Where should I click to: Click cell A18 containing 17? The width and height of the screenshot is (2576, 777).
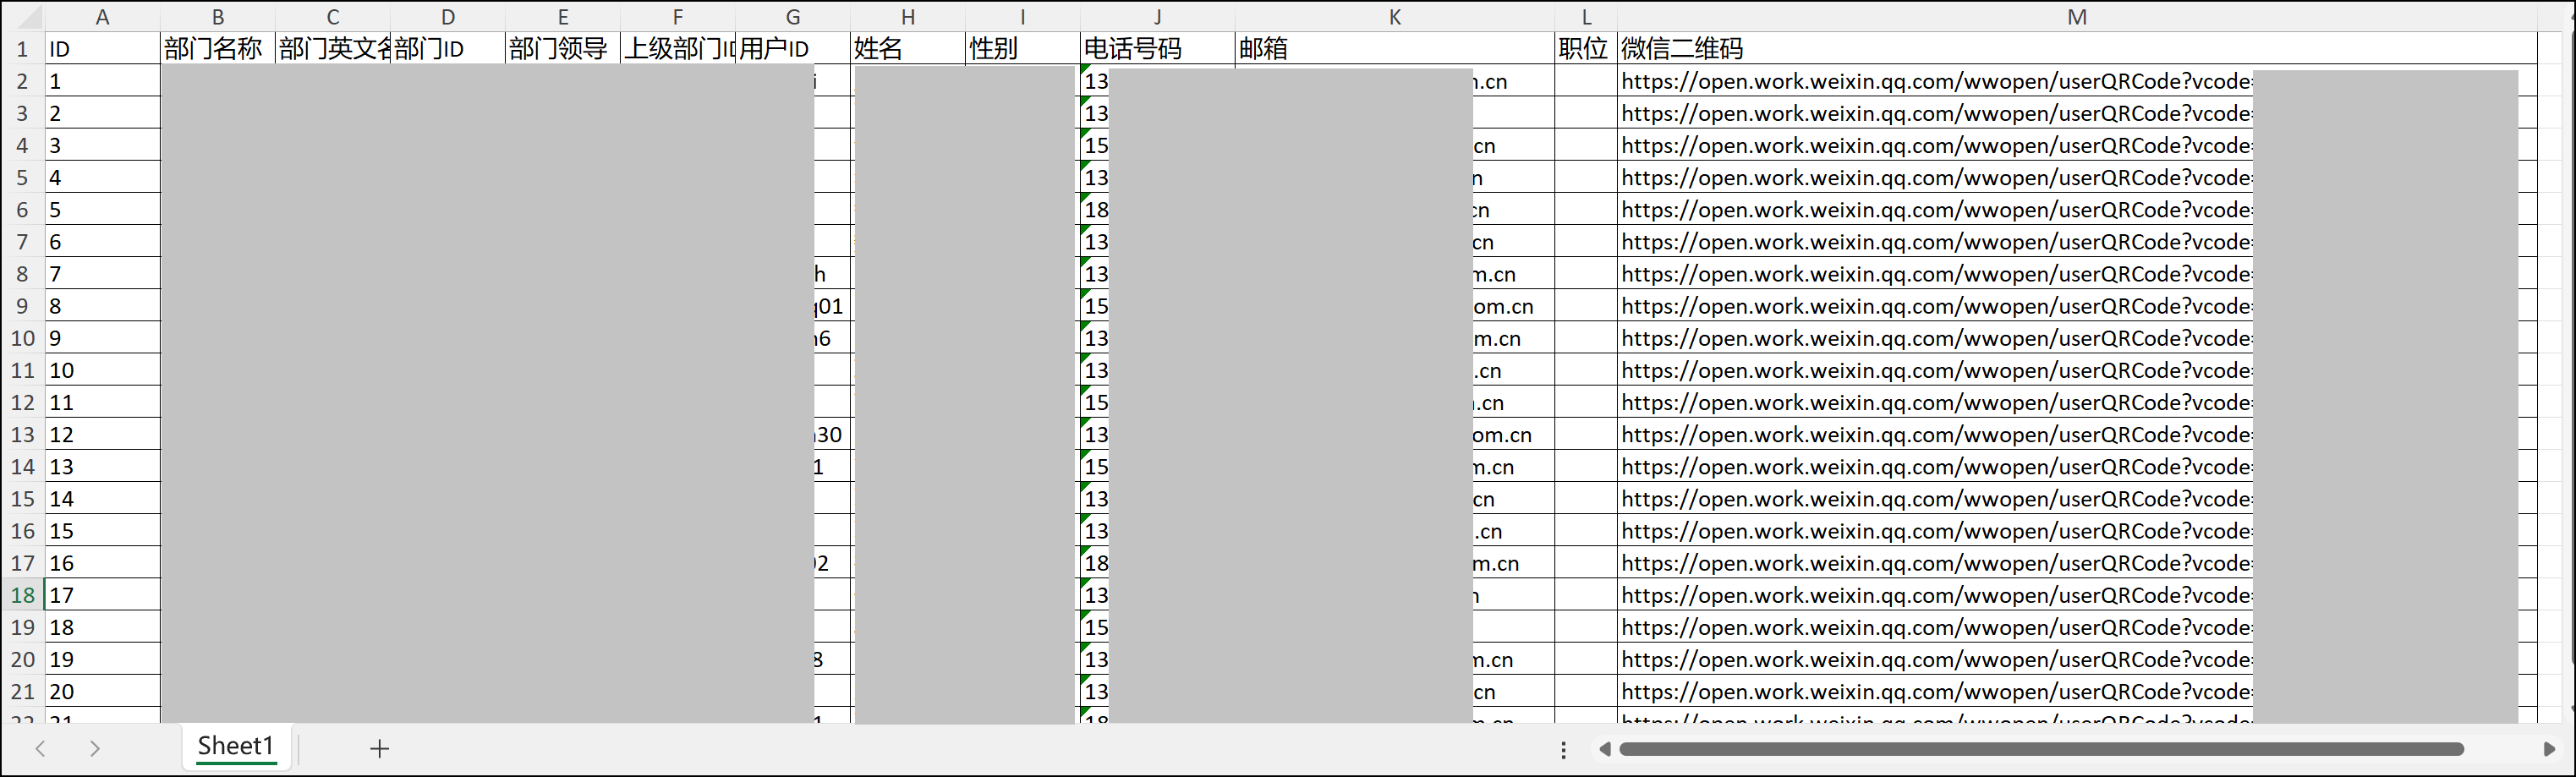tap(102, 595)
